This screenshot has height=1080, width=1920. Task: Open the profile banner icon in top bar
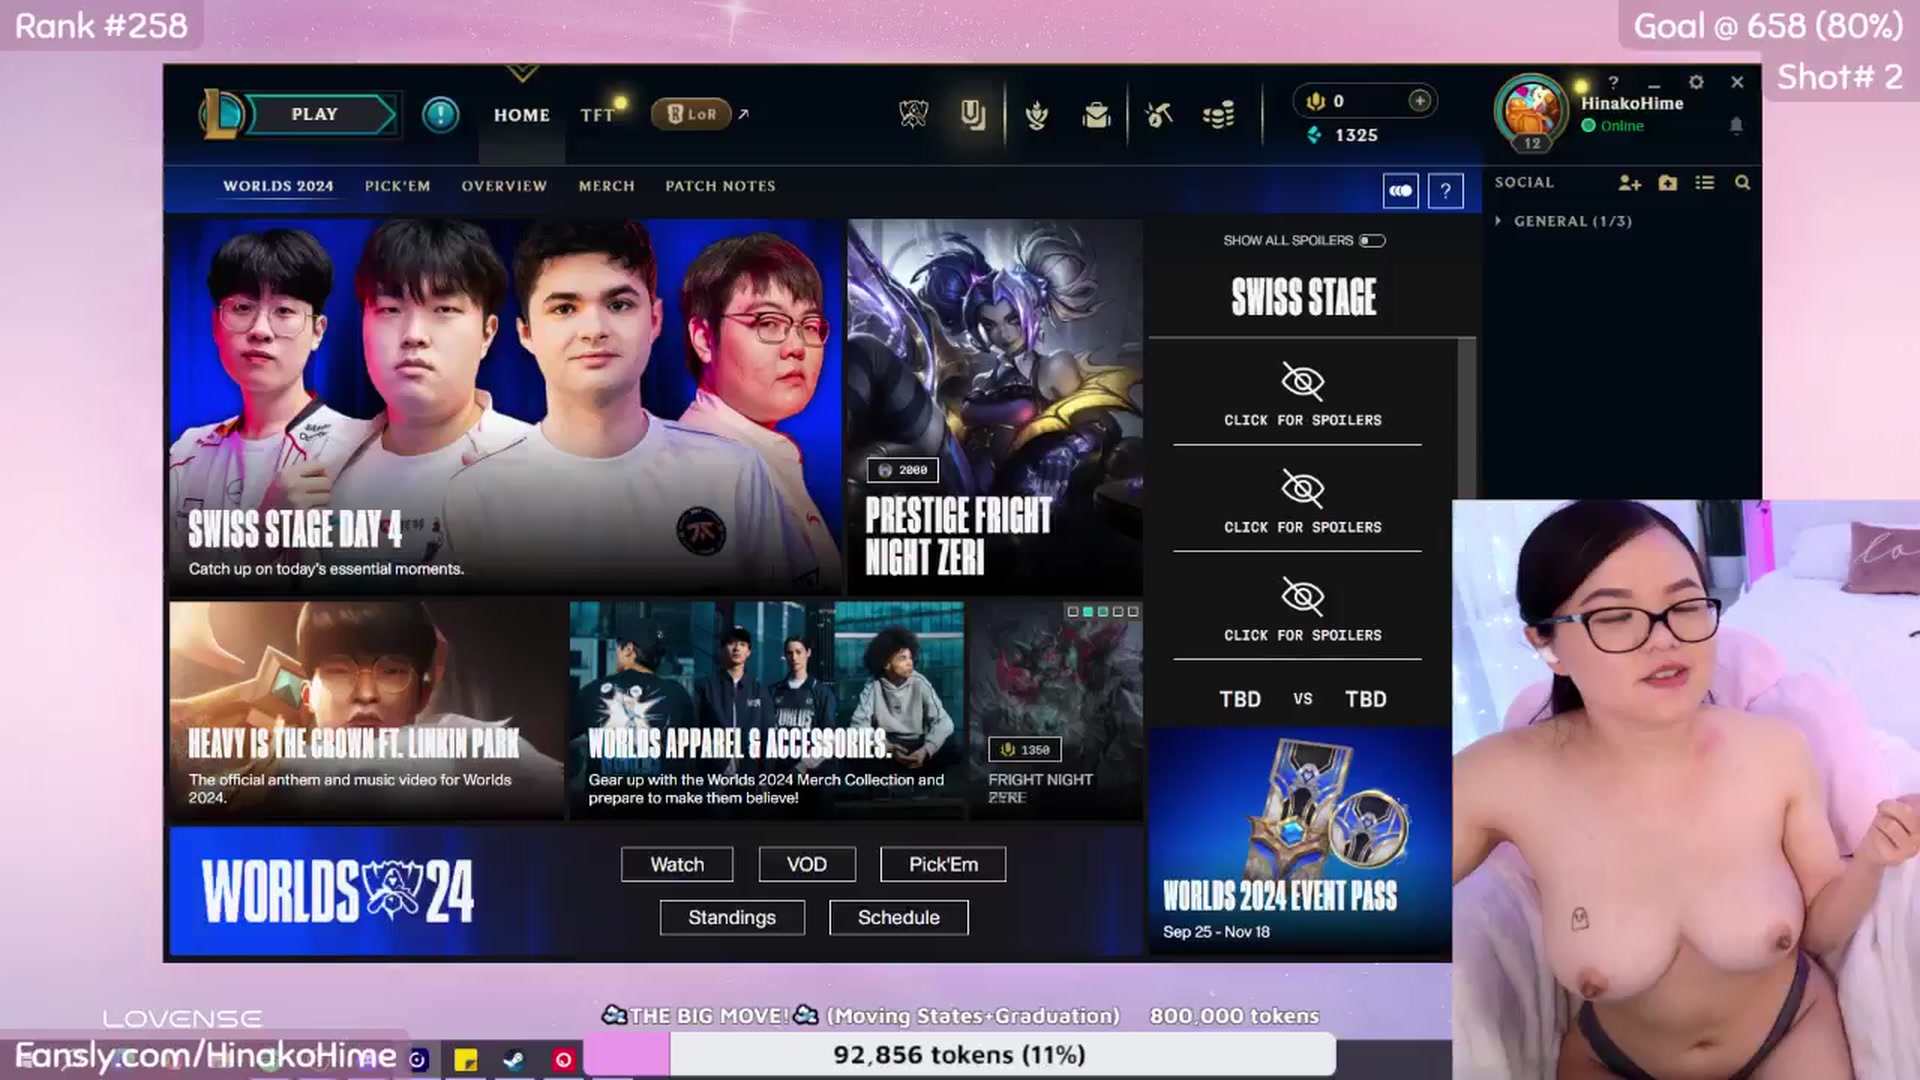[972, 115]
